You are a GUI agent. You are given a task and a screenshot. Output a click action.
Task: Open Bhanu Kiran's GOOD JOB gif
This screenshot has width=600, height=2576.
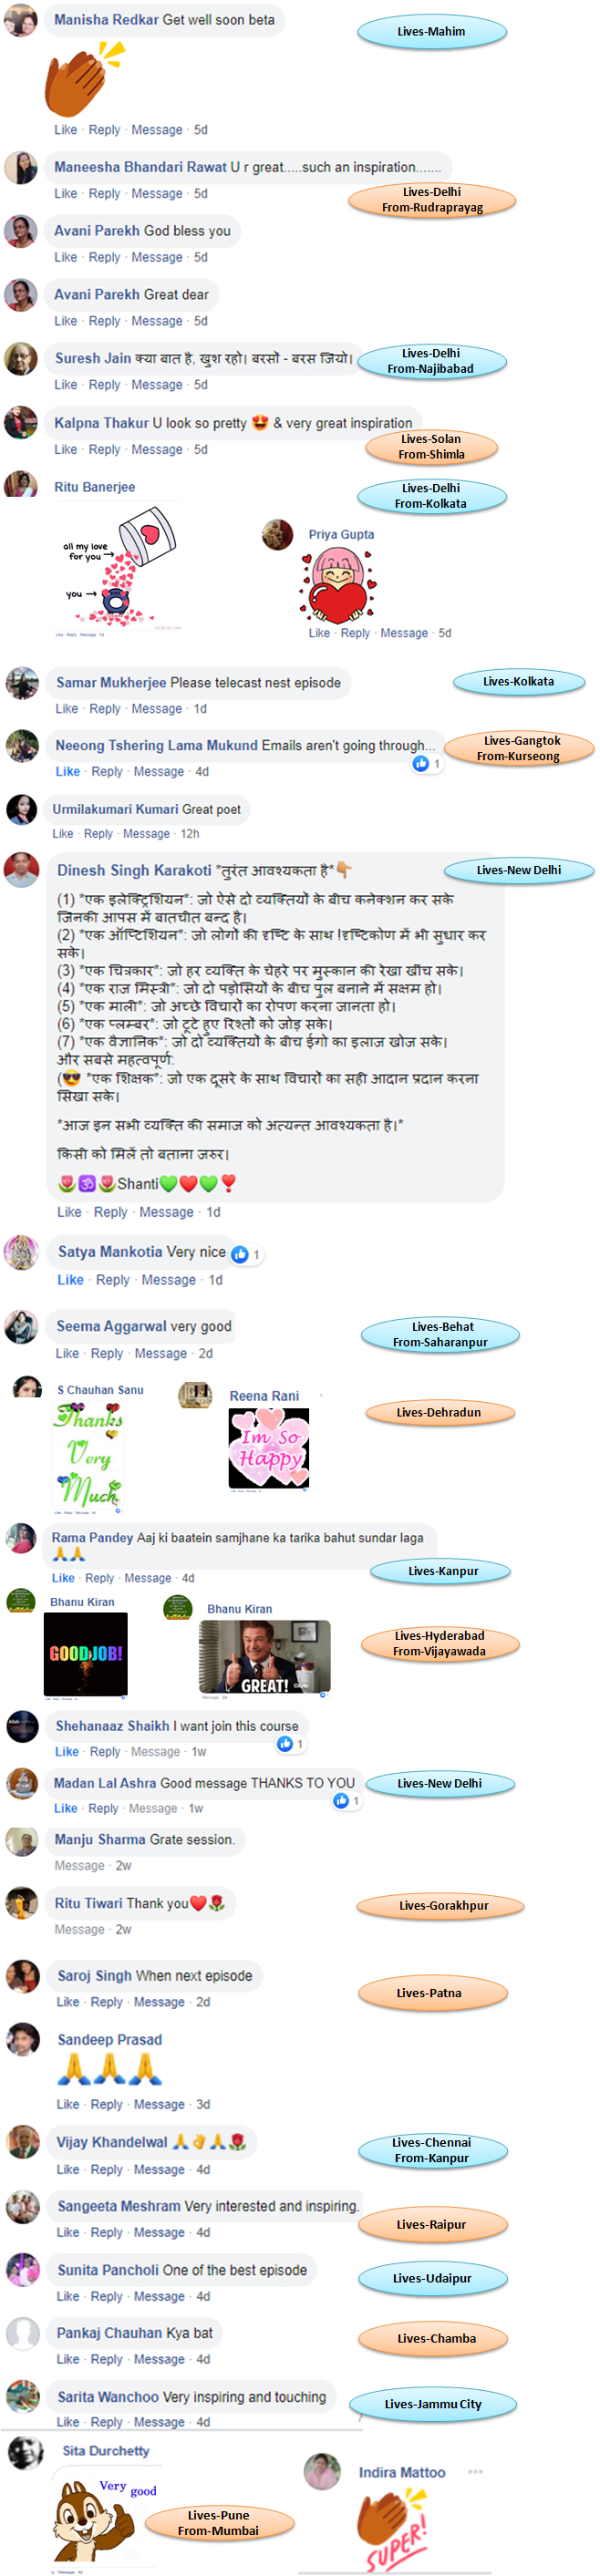click(86, 1655)
